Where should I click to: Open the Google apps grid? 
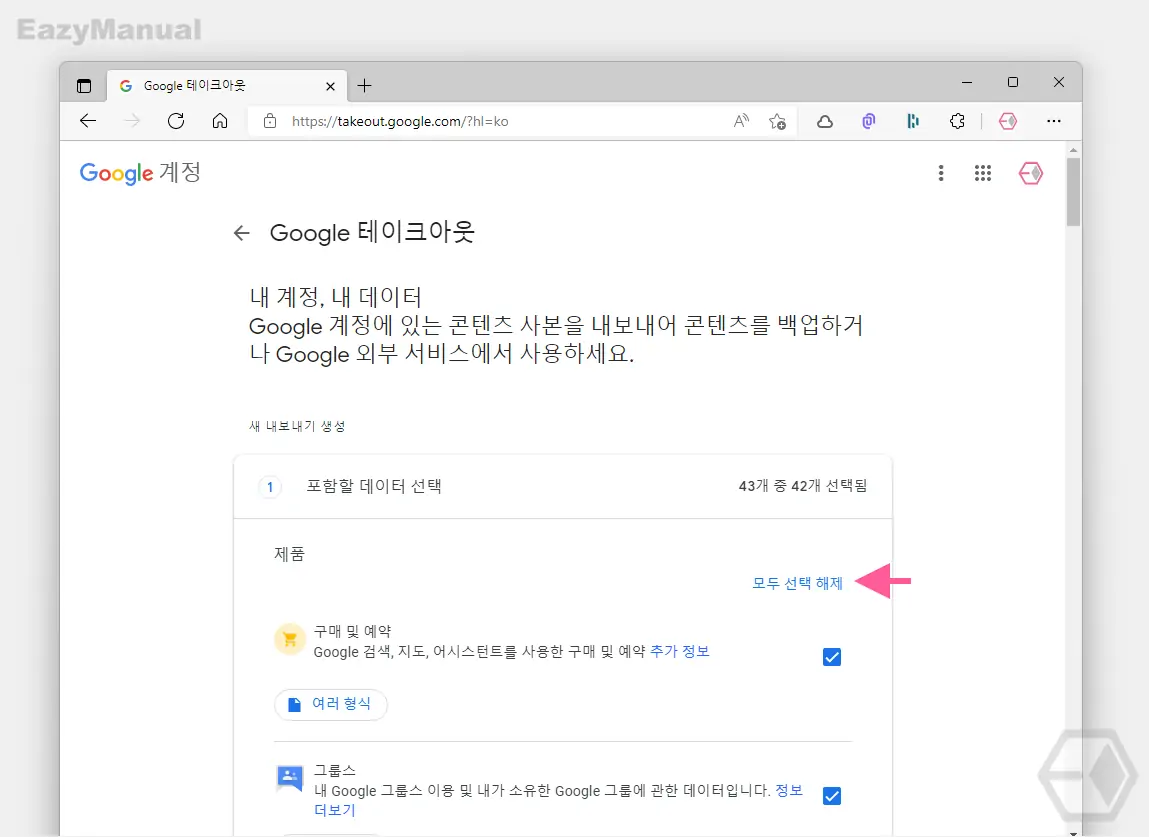coord(983,173)
